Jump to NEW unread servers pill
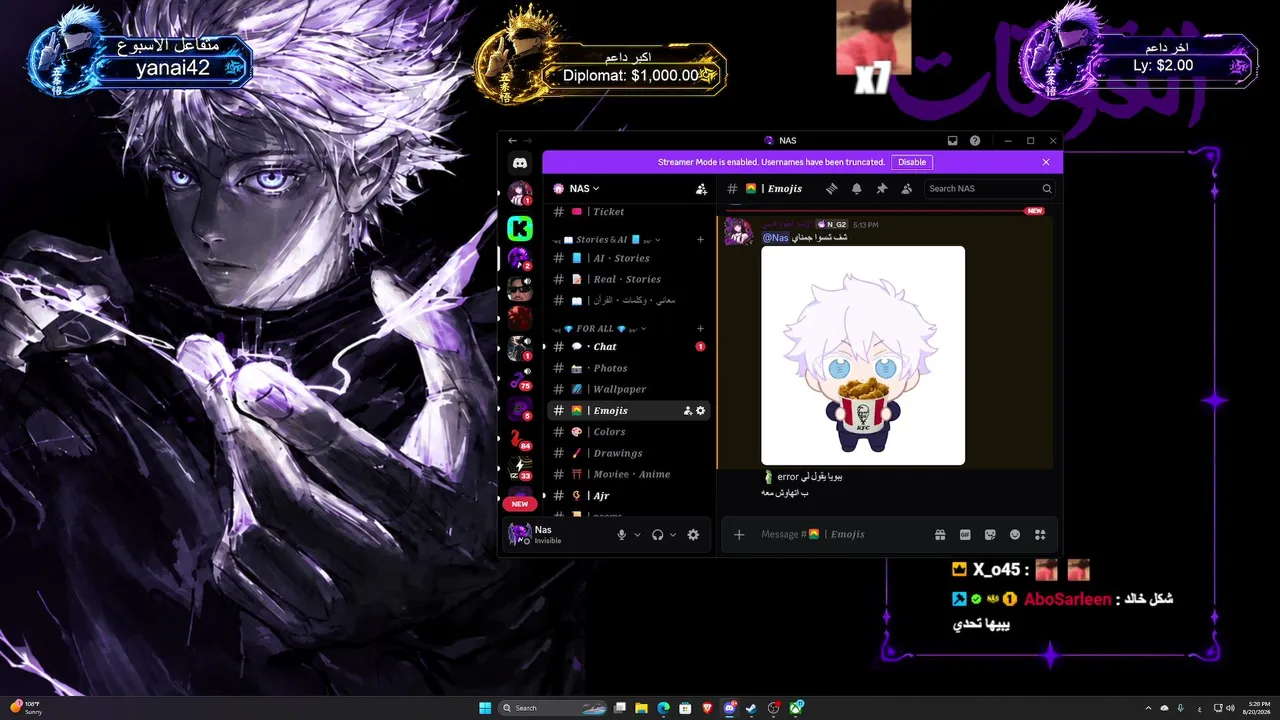 tap(520, 504)
